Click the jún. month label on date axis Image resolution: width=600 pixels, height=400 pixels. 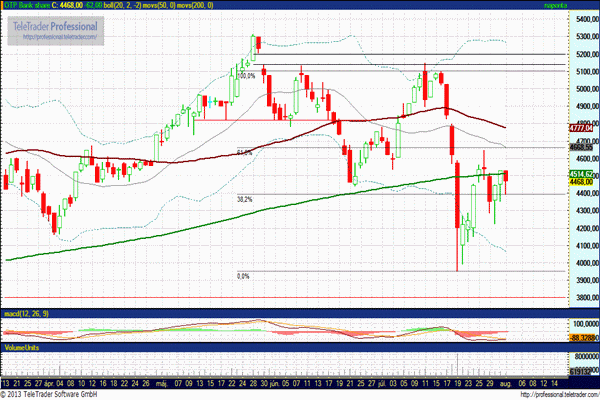(274, 383)
